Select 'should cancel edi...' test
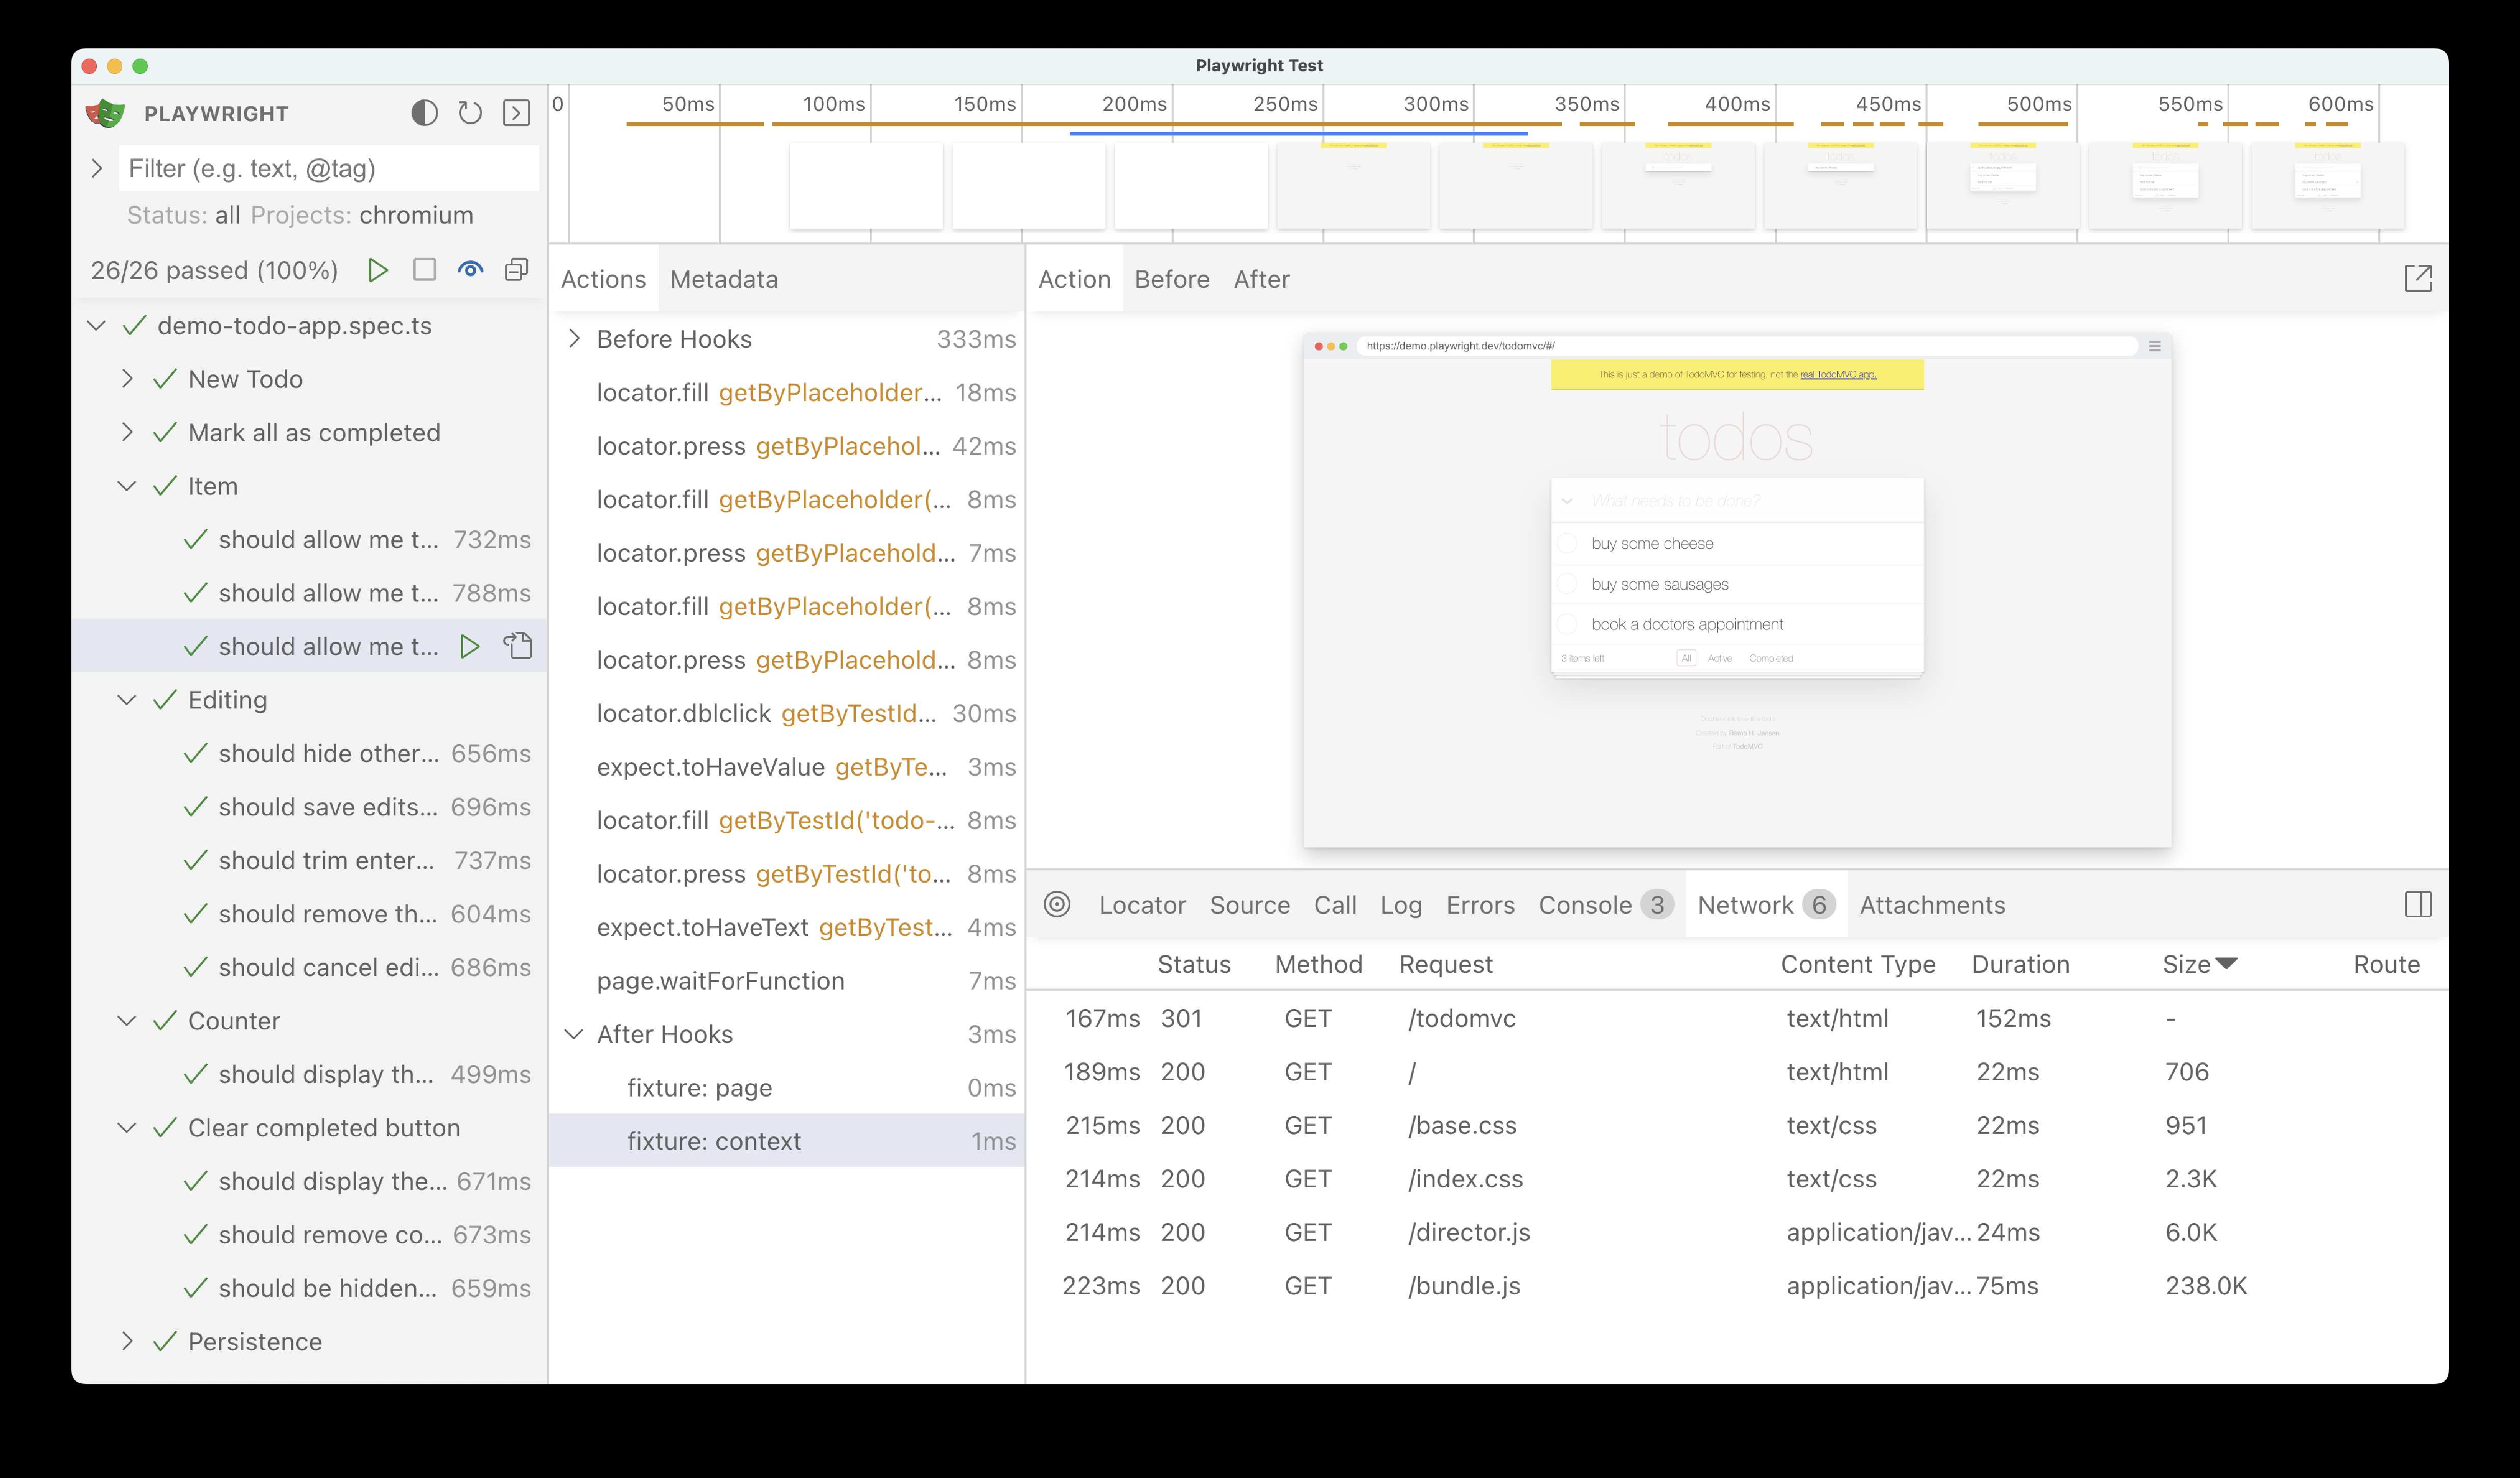The height and width of the screenshot is (1478, 2520). (x=310, y=967)
